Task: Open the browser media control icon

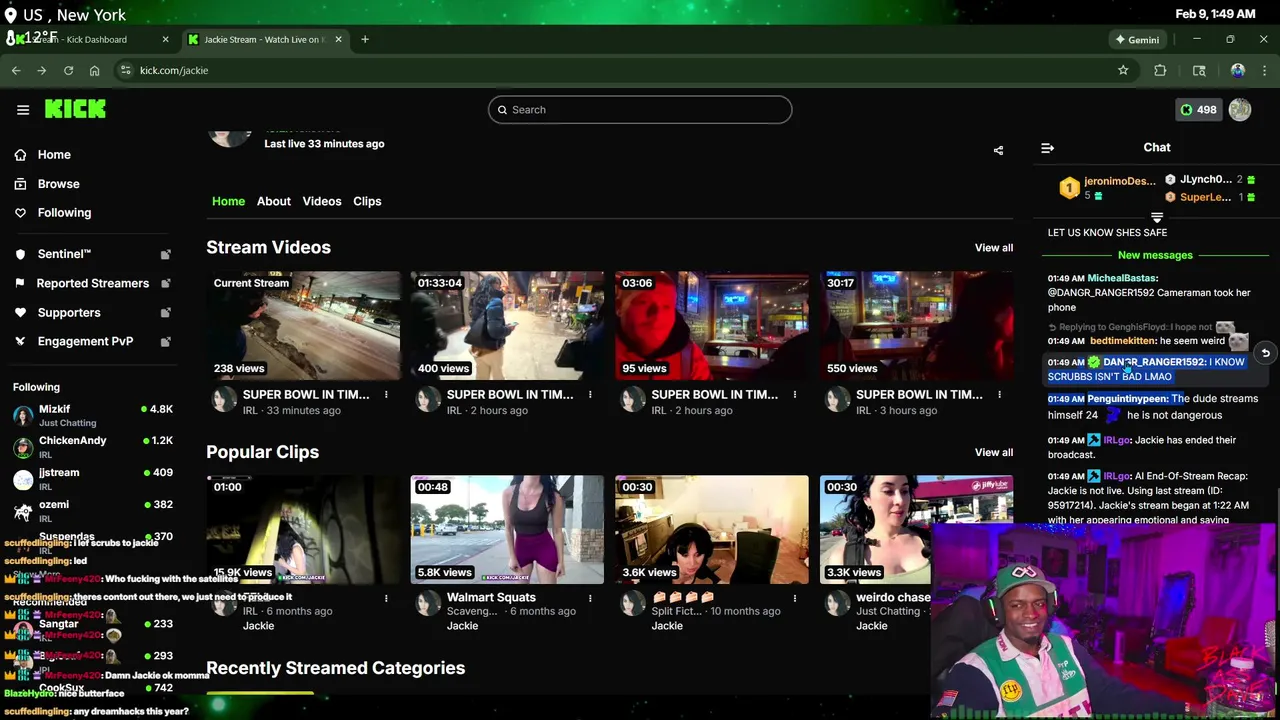Action: pyautogui.click(x=1199, y=70)
